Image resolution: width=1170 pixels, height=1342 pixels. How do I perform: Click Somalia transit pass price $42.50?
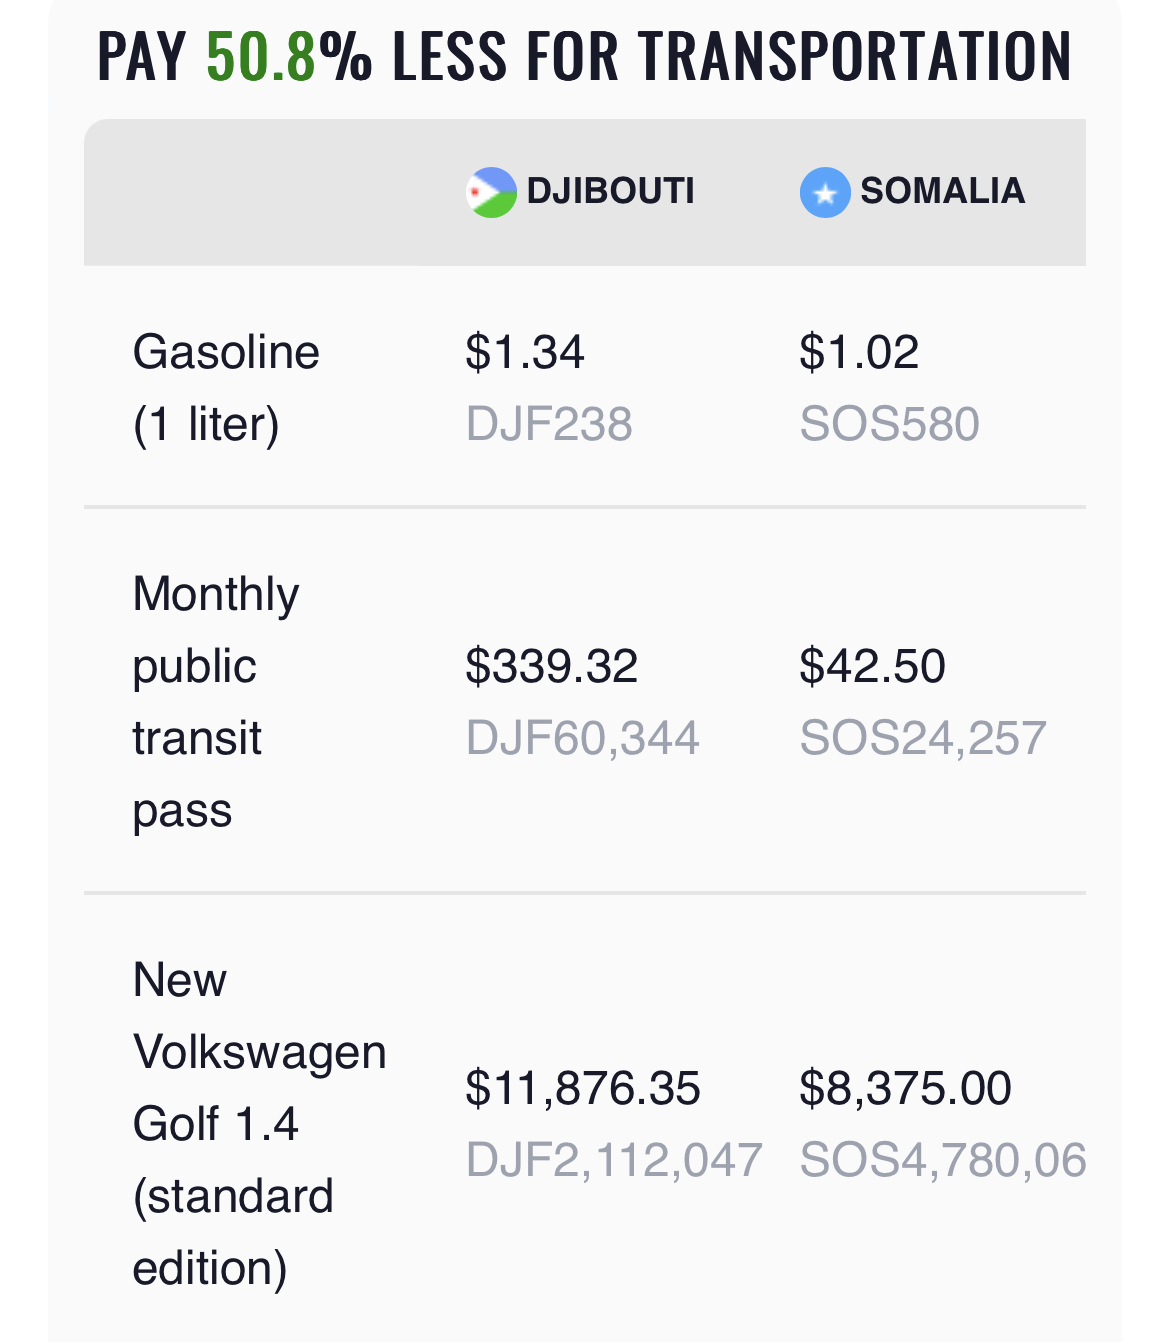(872, 666)
